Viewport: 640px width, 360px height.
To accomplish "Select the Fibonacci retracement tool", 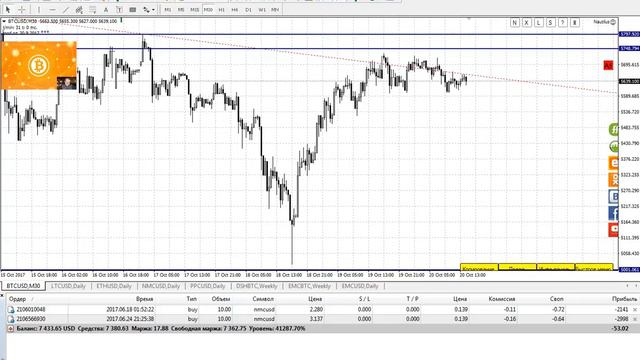I will click(x=93, y=9).
